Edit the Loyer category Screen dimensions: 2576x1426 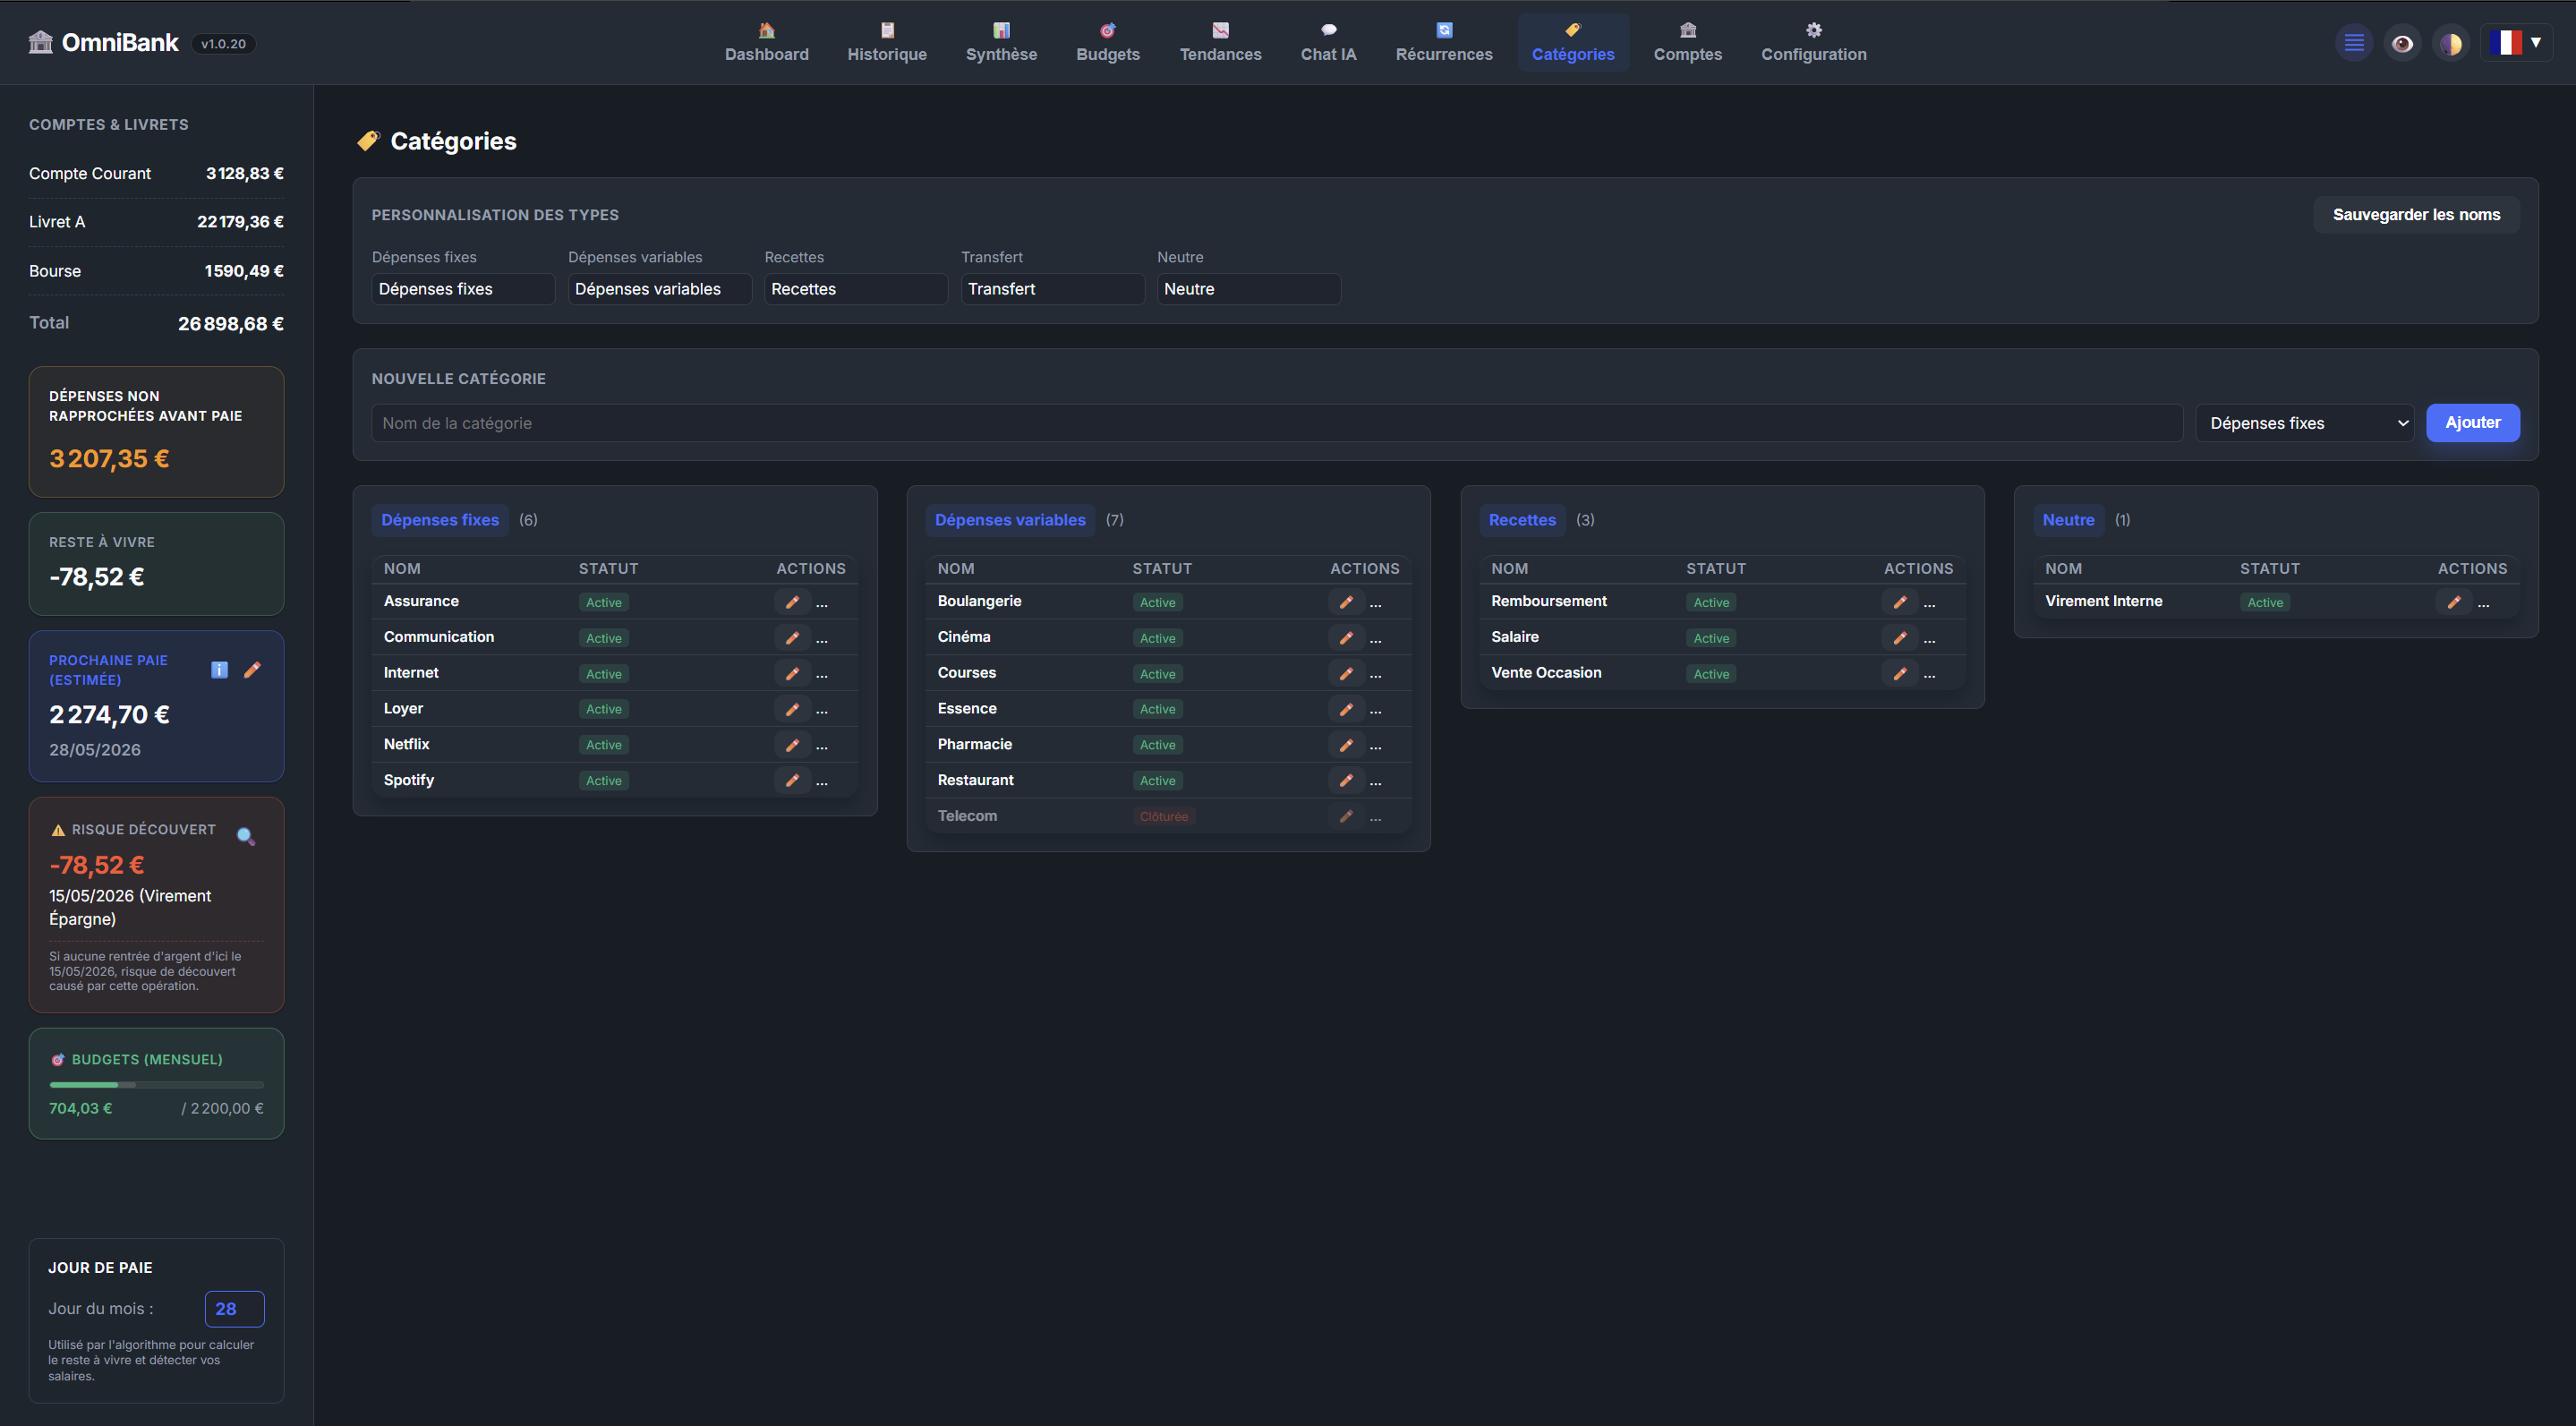point(792,709)
